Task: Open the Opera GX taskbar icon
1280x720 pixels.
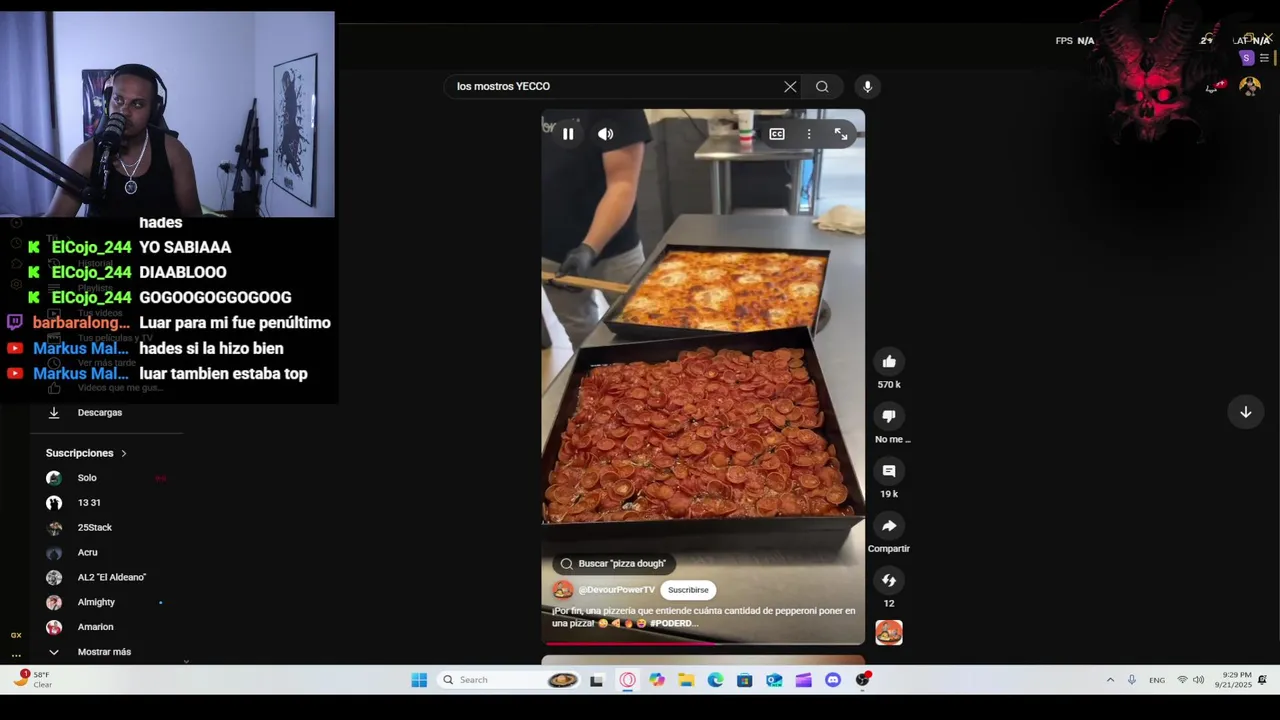Action: coord(627,680)
